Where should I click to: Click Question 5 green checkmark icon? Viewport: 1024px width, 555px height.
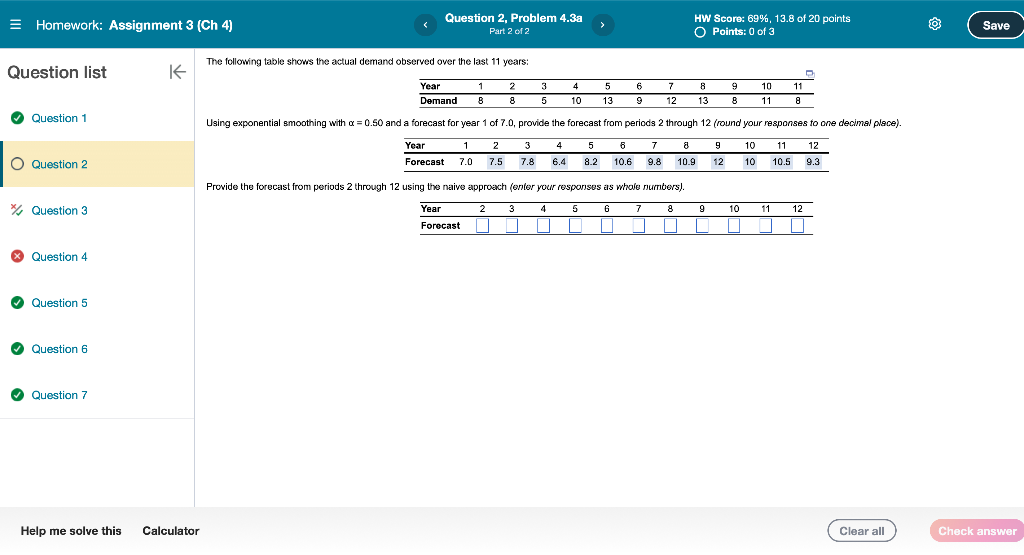click(x=18, y=303)
